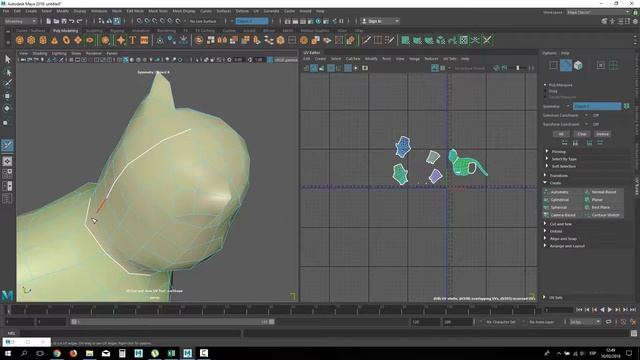Open the Workspace Maya Classic dropdown
Viewport: 640px width, 360px height.
598,12
